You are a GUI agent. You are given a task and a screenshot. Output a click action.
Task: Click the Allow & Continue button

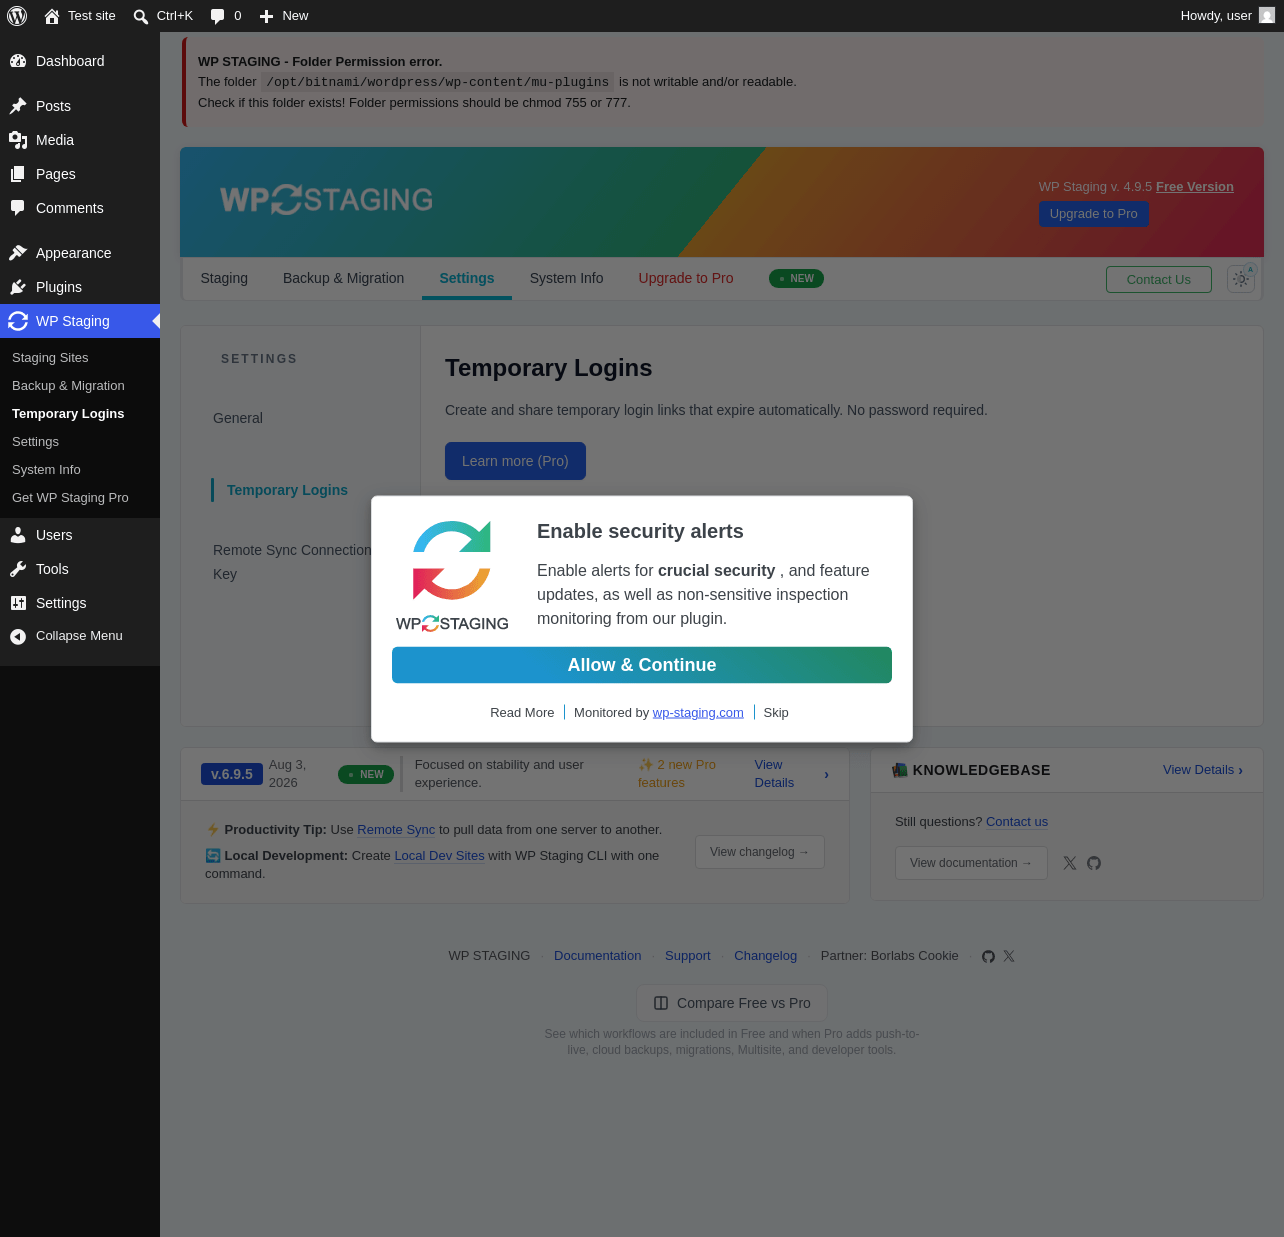[642, 665]
